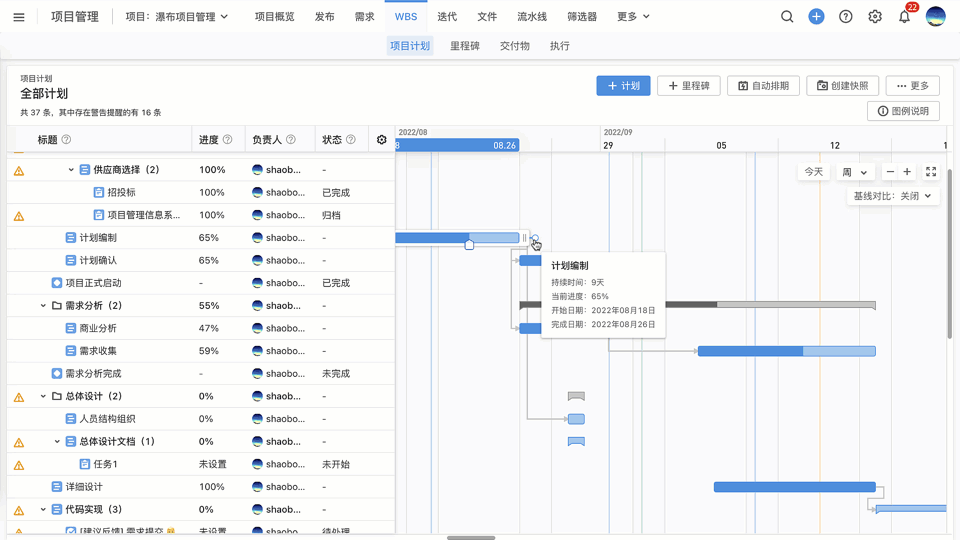Collapse the 供应商选择 (2) row
Viewport: 960px width, 540px height.
click(71, 170)
